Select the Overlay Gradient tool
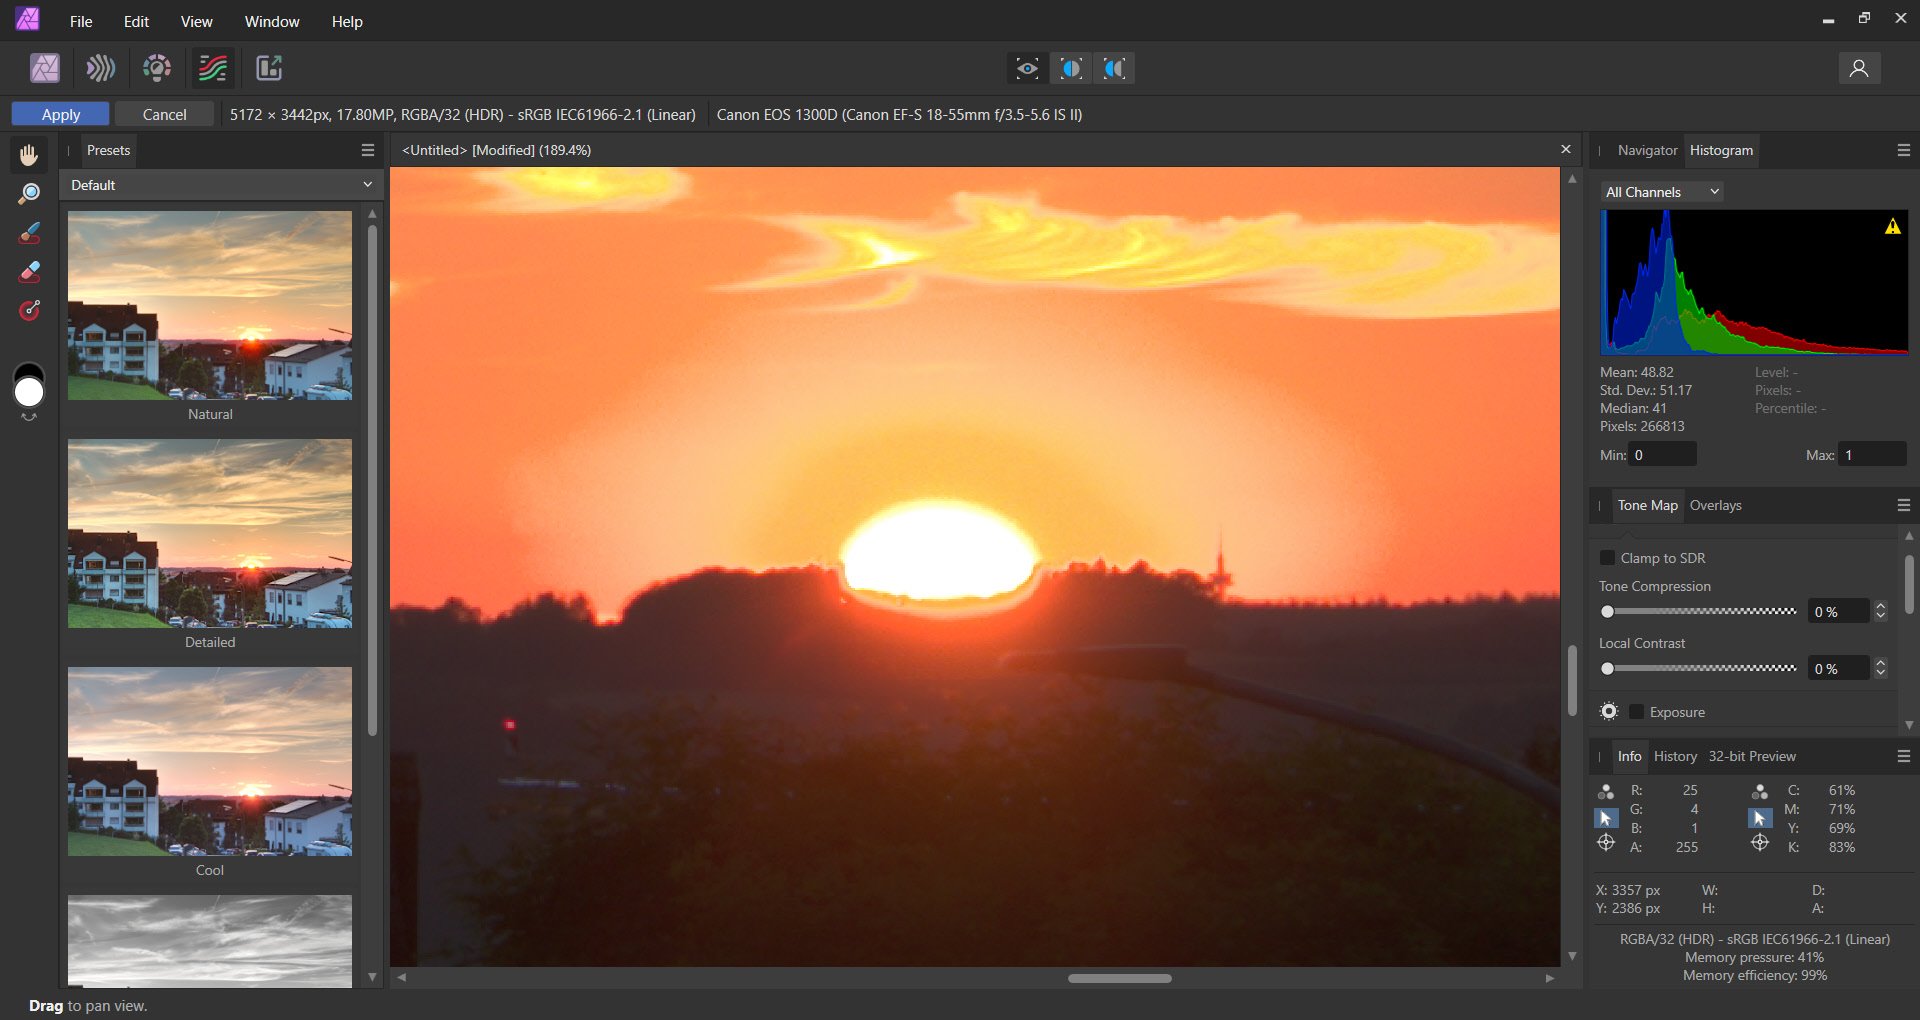This screenshot has height=1020, width=1920. click(29, 311)
